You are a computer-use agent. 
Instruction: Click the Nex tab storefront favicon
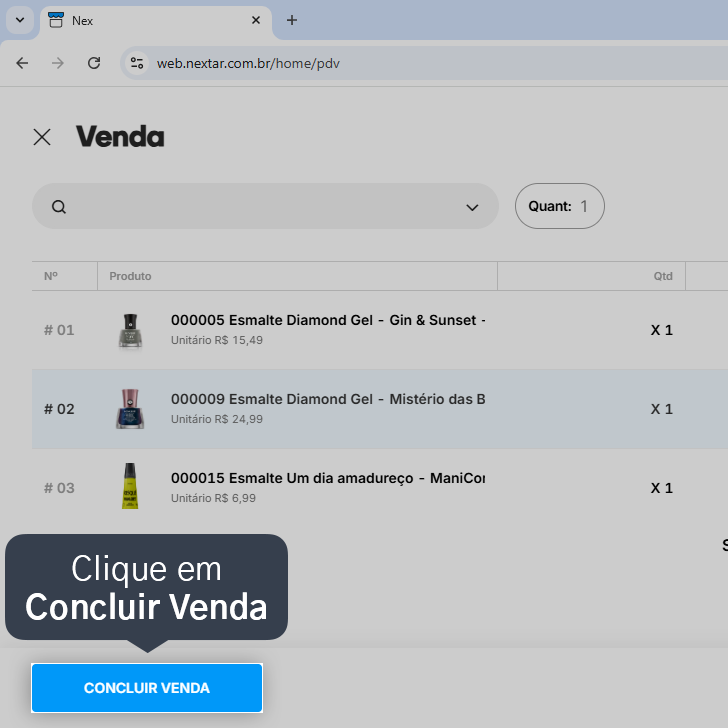tap(56, 20)
